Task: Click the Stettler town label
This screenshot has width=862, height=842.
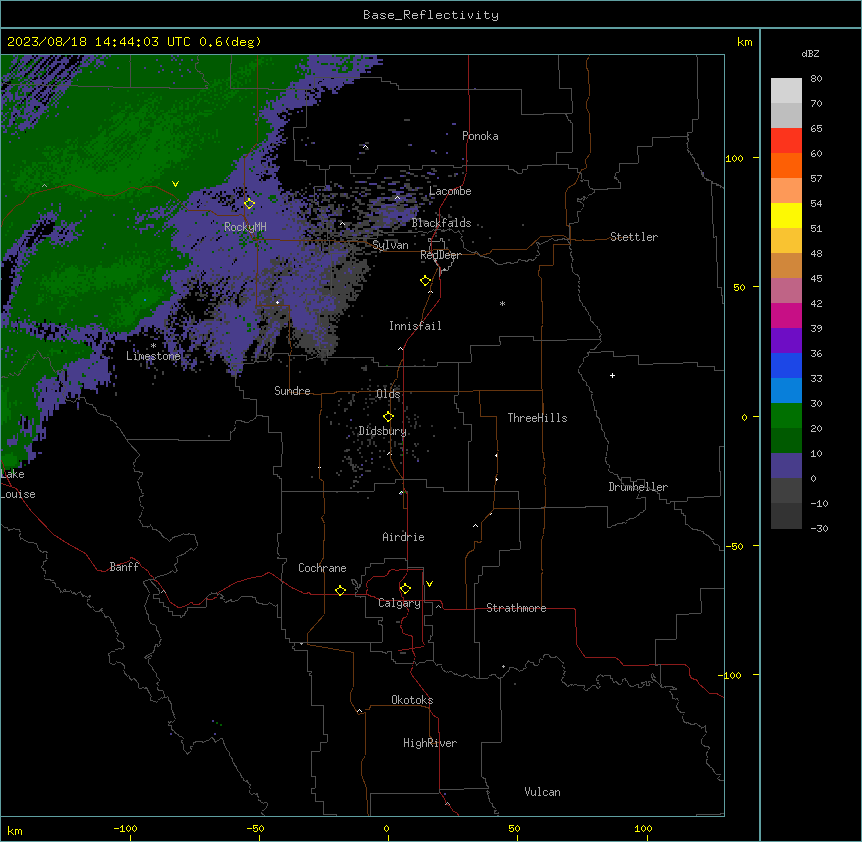Action: (x=634, y=237)
